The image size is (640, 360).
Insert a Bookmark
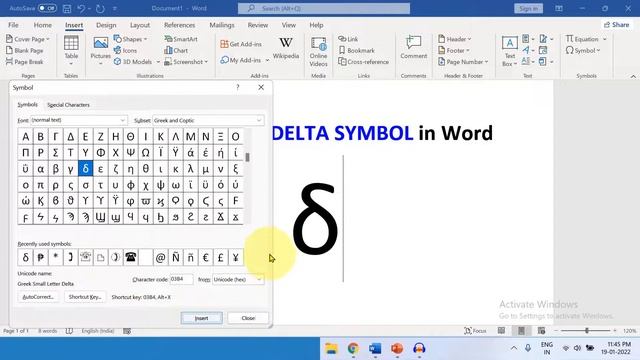pyautogui.click(x=357, y=50)
